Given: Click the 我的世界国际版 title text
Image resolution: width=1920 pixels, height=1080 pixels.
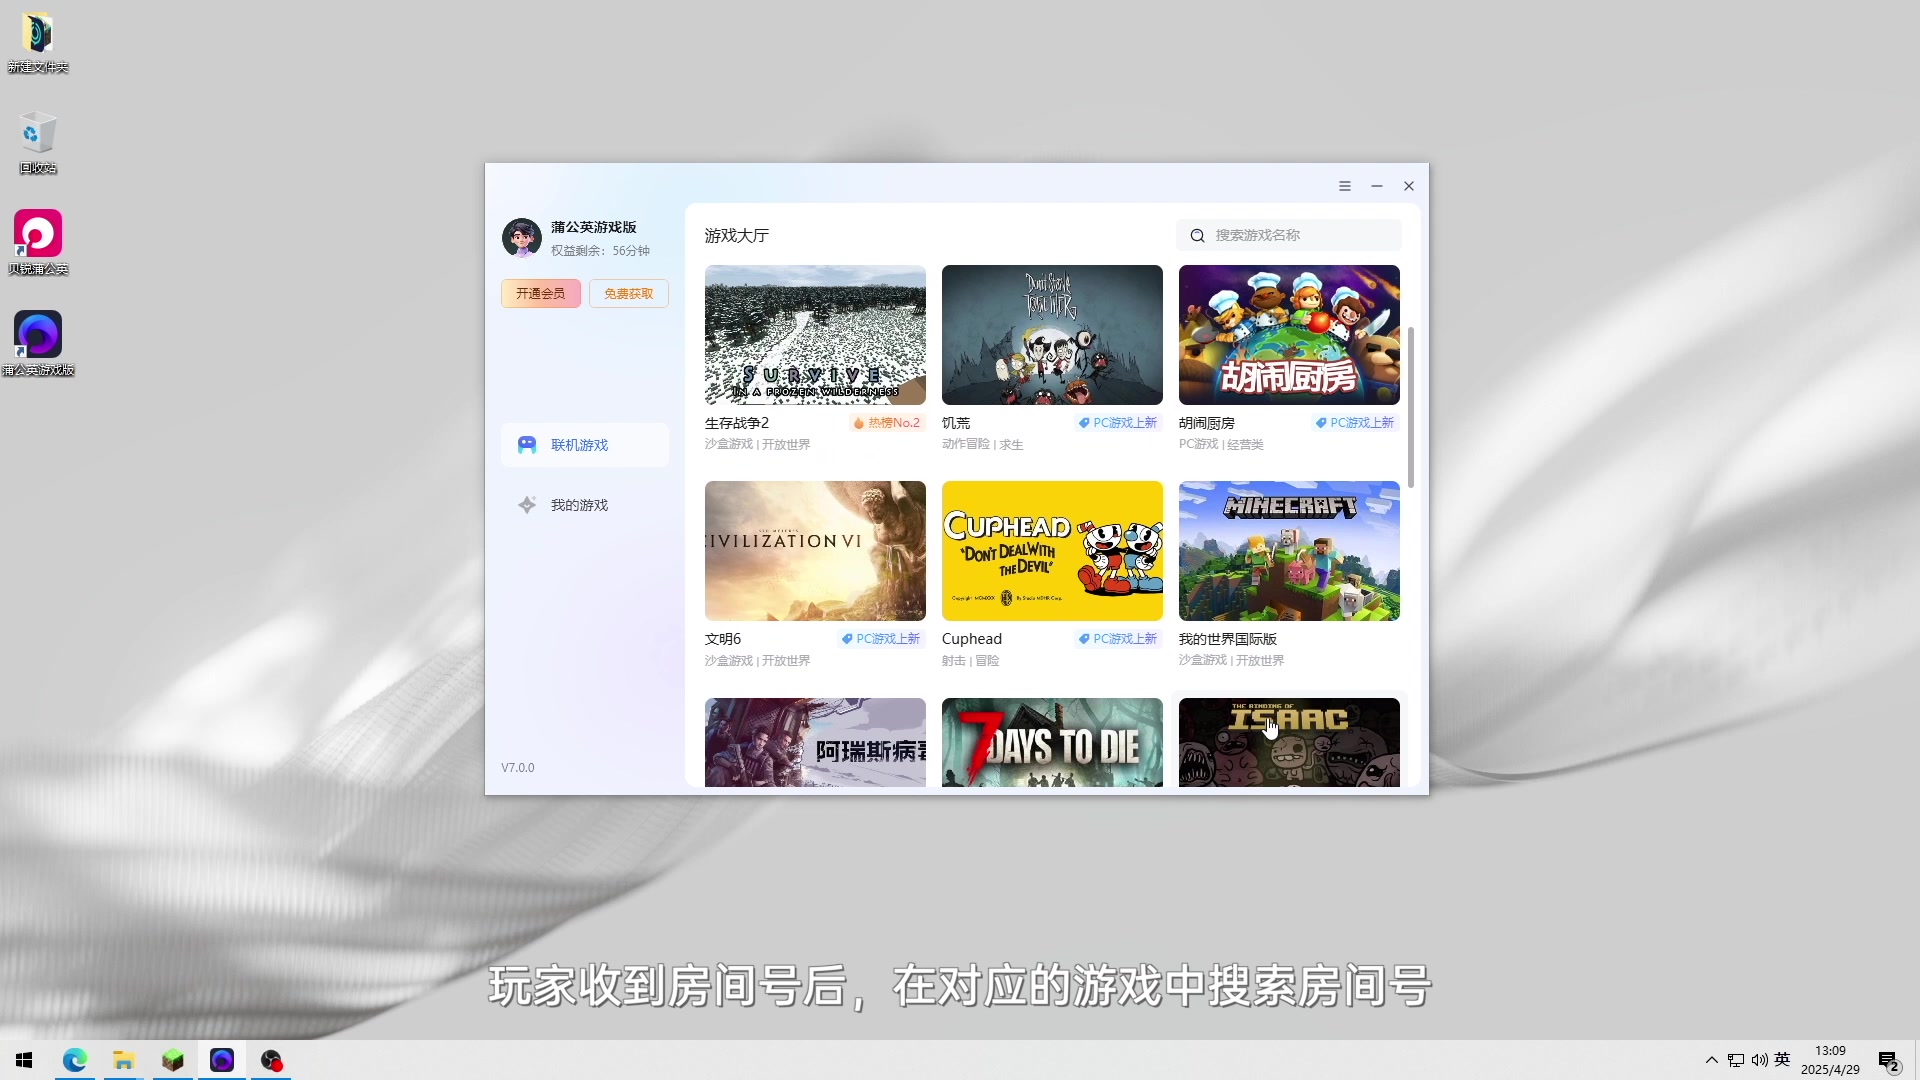Looking at the screenshot, I should coord(1228,639).
